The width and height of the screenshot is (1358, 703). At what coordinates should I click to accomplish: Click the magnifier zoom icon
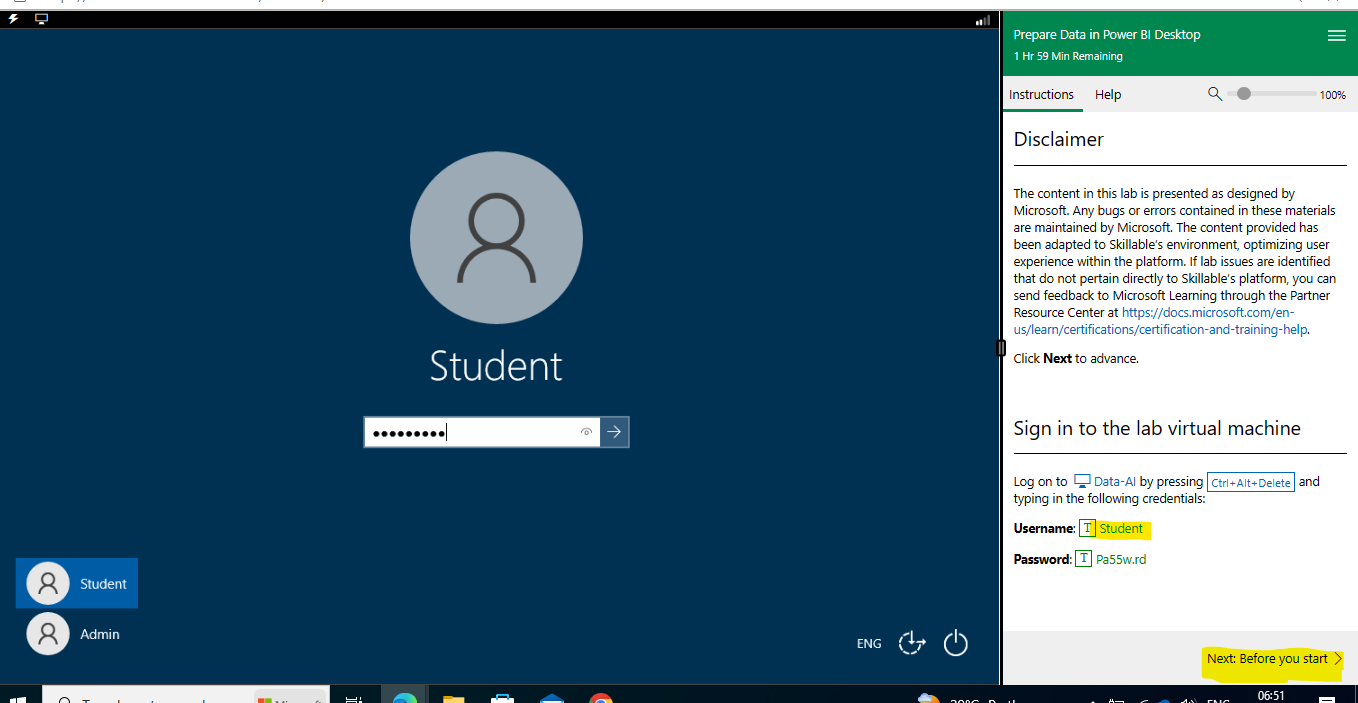click(x=1215, y=94)
